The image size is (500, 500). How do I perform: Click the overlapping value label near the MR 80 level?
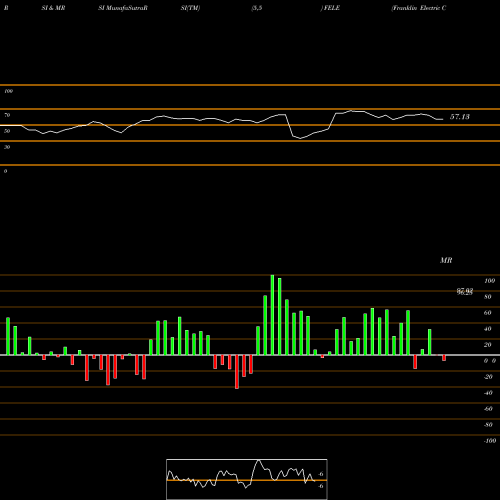(x=465, y=292)
